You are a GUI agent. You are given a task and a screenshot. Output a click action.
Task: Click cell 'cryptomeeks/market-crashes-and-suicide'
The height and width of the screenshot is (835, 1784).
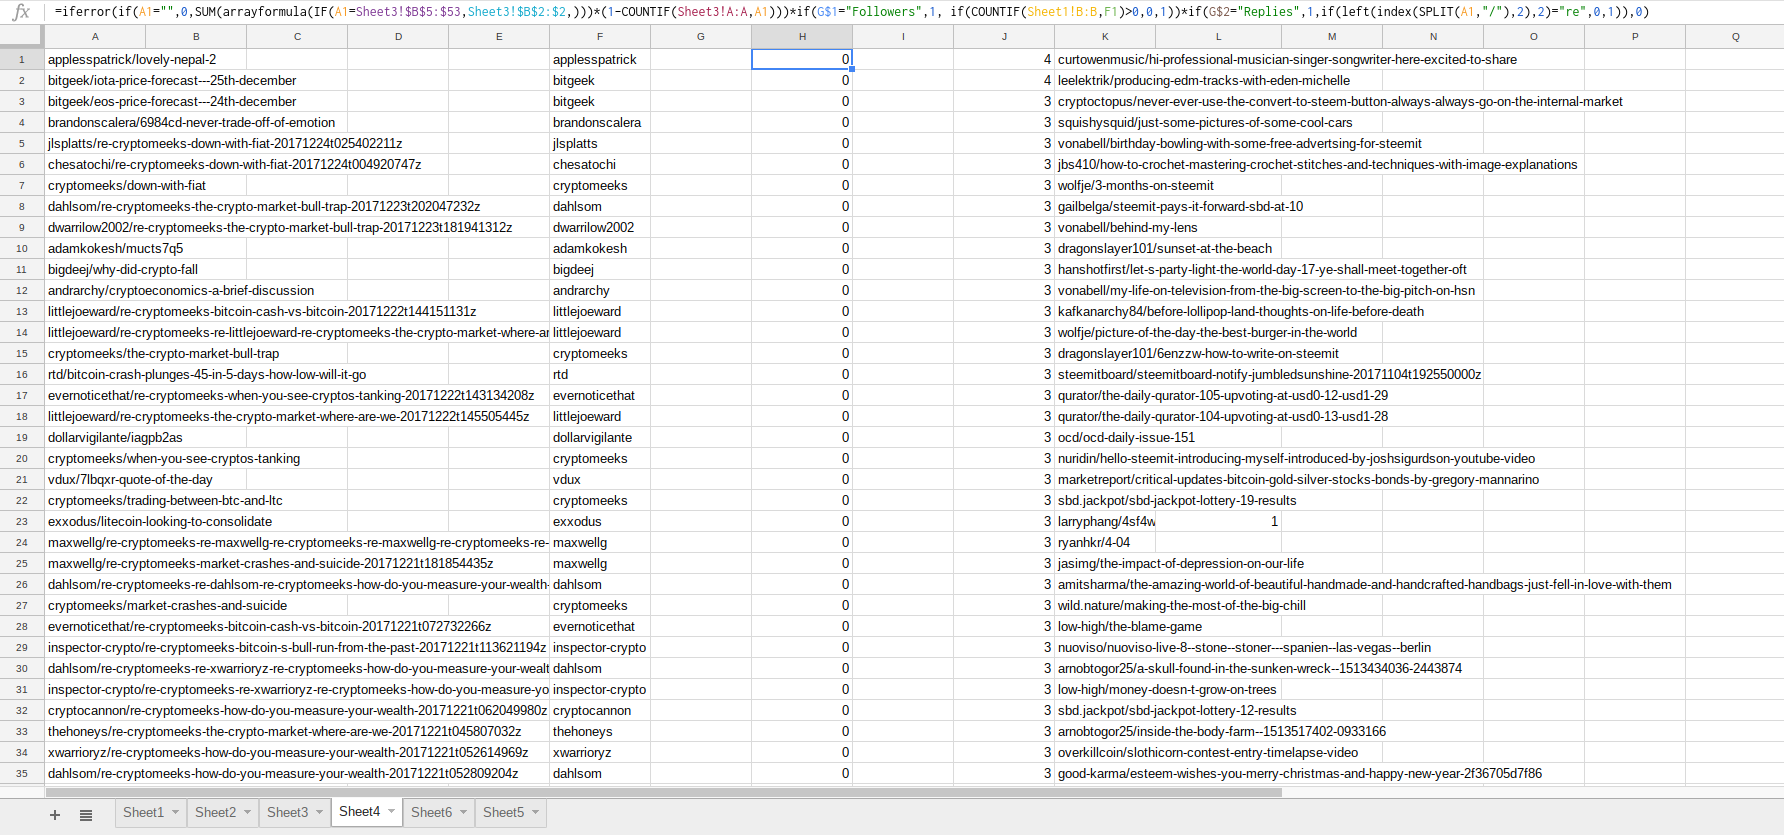pos(168,605)
